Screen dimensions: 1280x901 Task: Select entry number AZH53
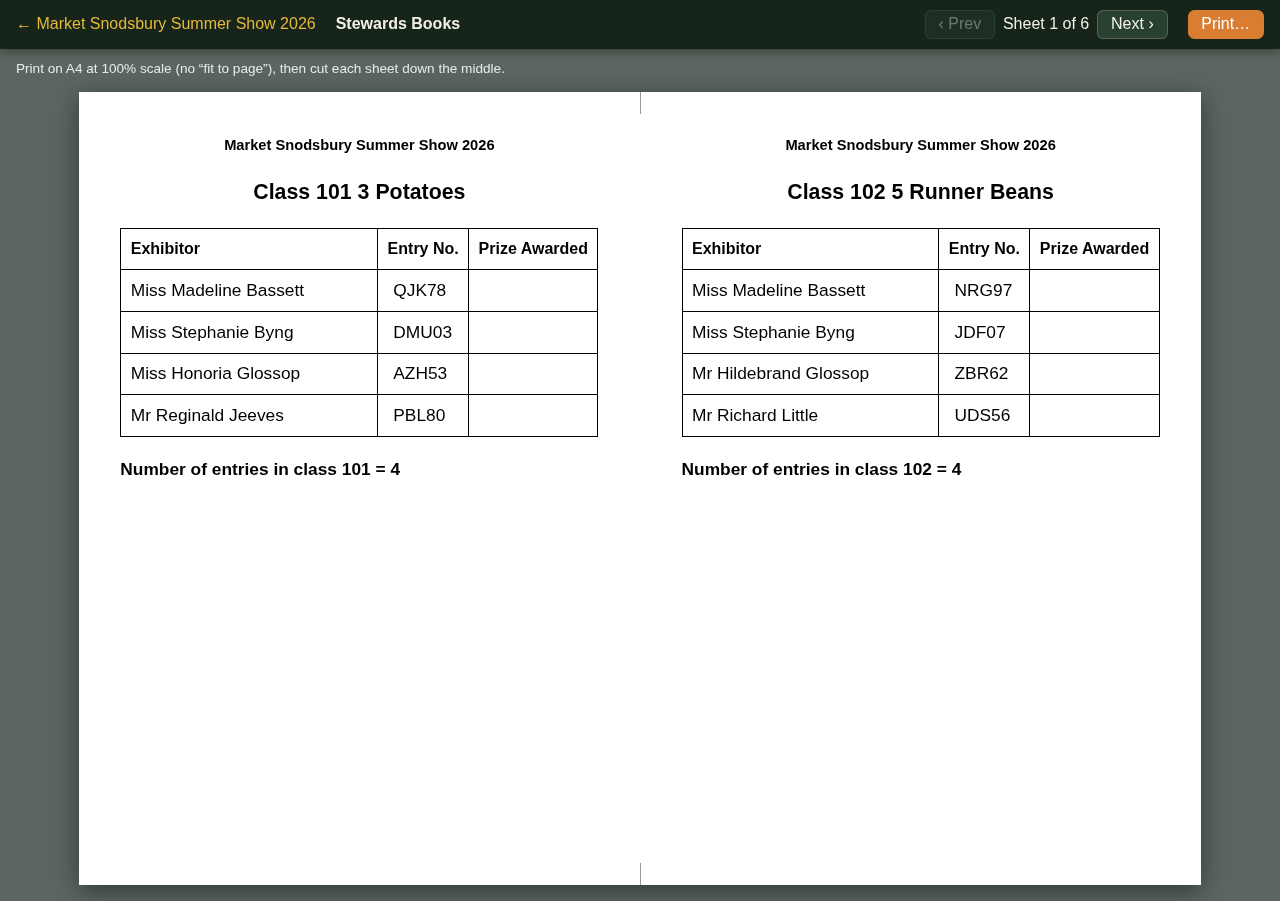[x=420, y=374]
